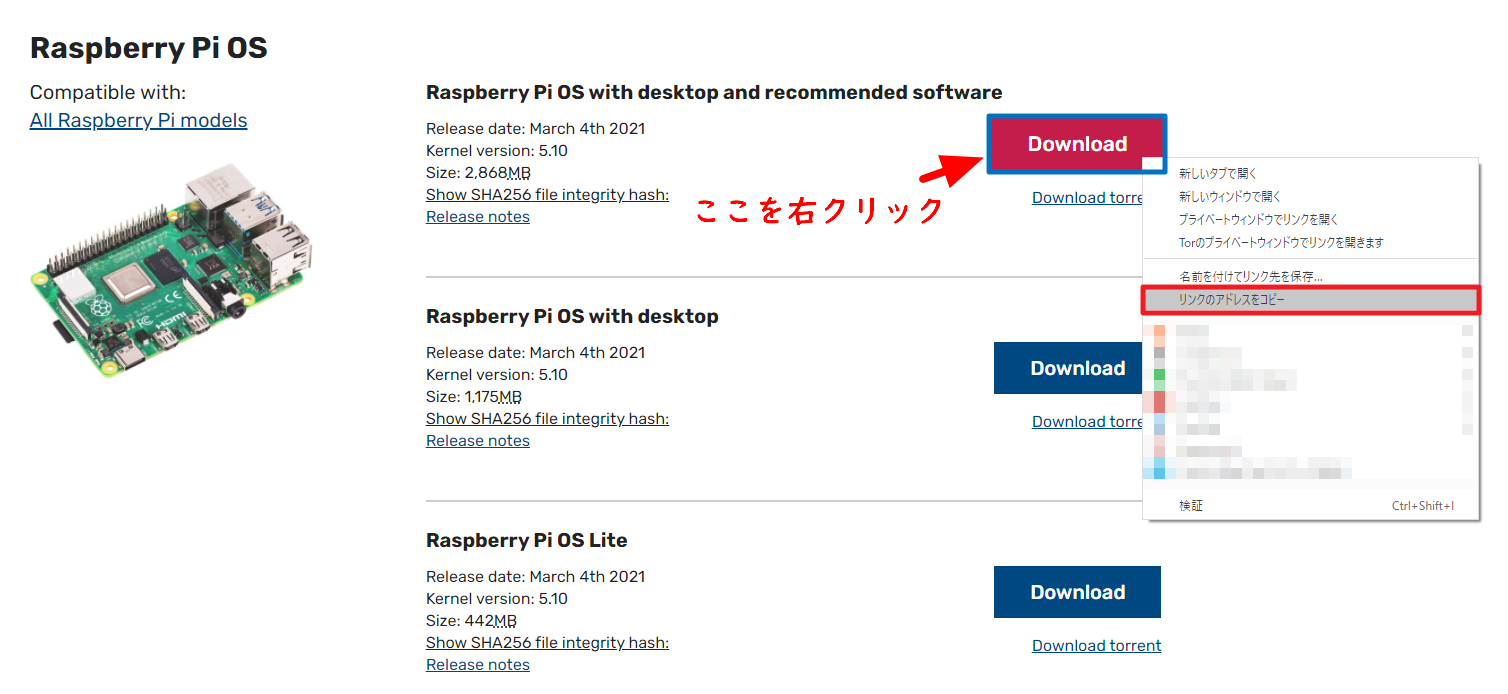Open Download torrent link for recommended software edition
Screen dimensions: 1508x694
pos(1087,198)
